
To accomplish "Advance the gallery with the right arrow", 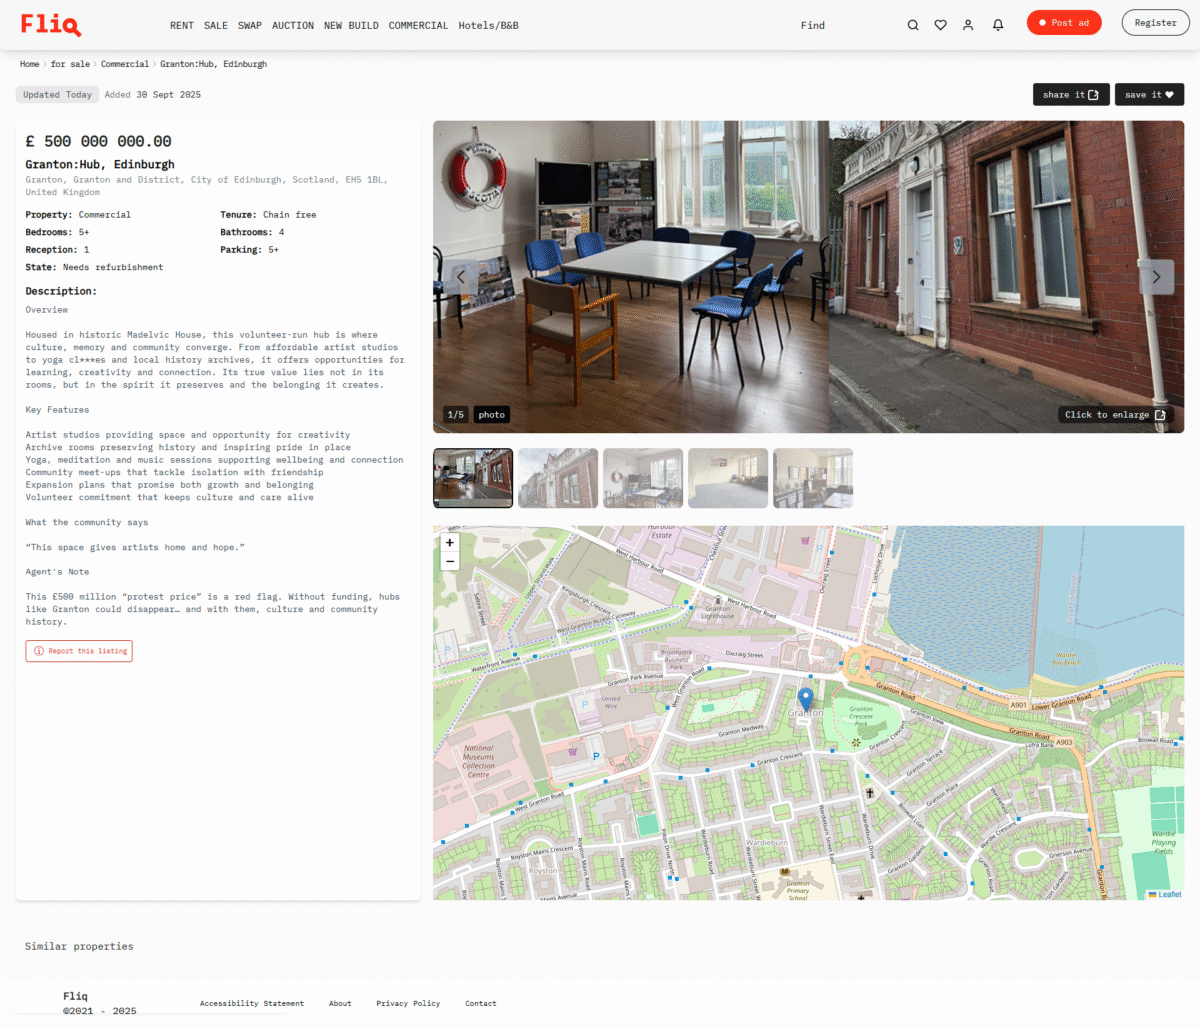I will coord(1156,277).
